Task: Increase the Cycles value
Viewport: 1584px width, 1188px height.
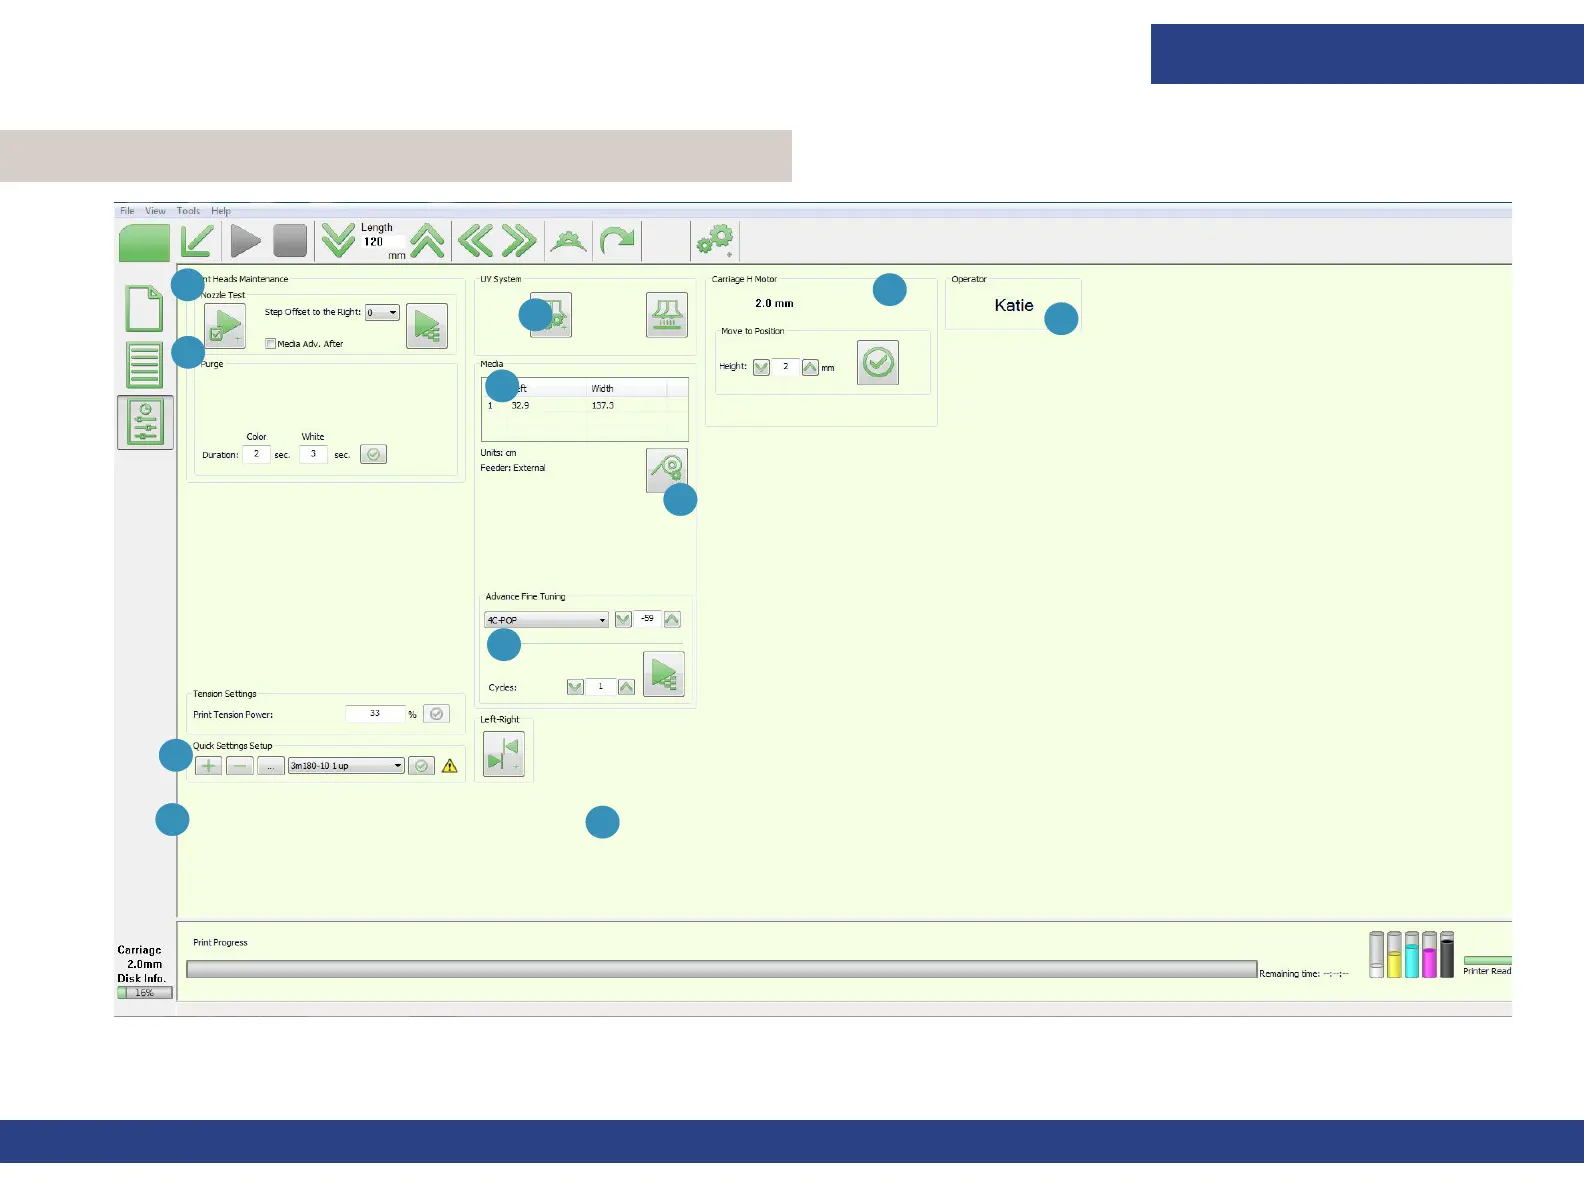Action: 626,687
